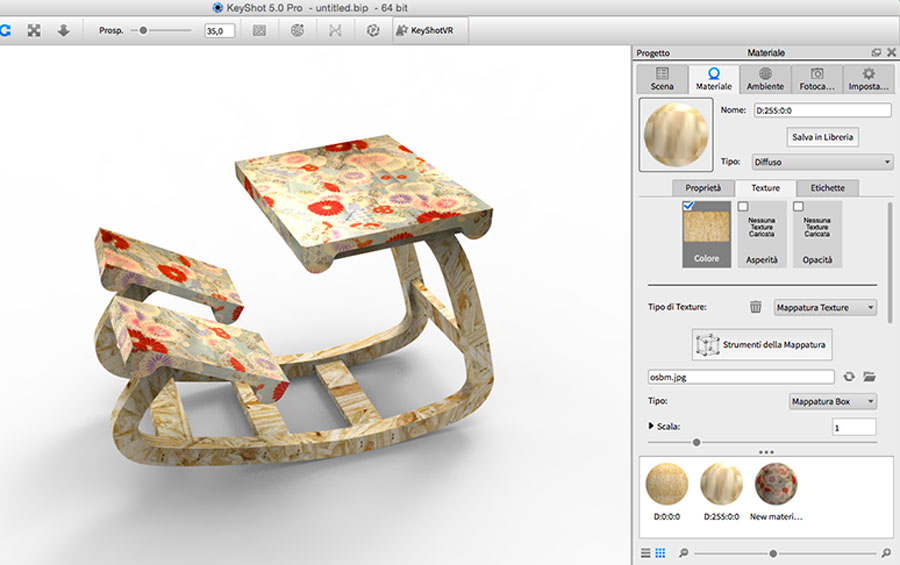Expand the Scala disclosure triangle

tap(650, 426)
